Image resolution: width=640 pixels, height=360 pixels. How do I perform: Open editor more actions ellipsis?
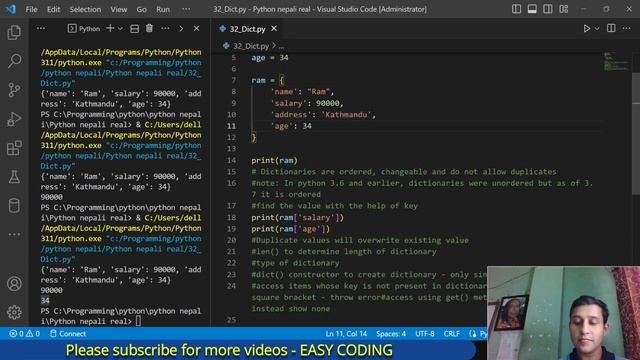[x=627, y=28]
